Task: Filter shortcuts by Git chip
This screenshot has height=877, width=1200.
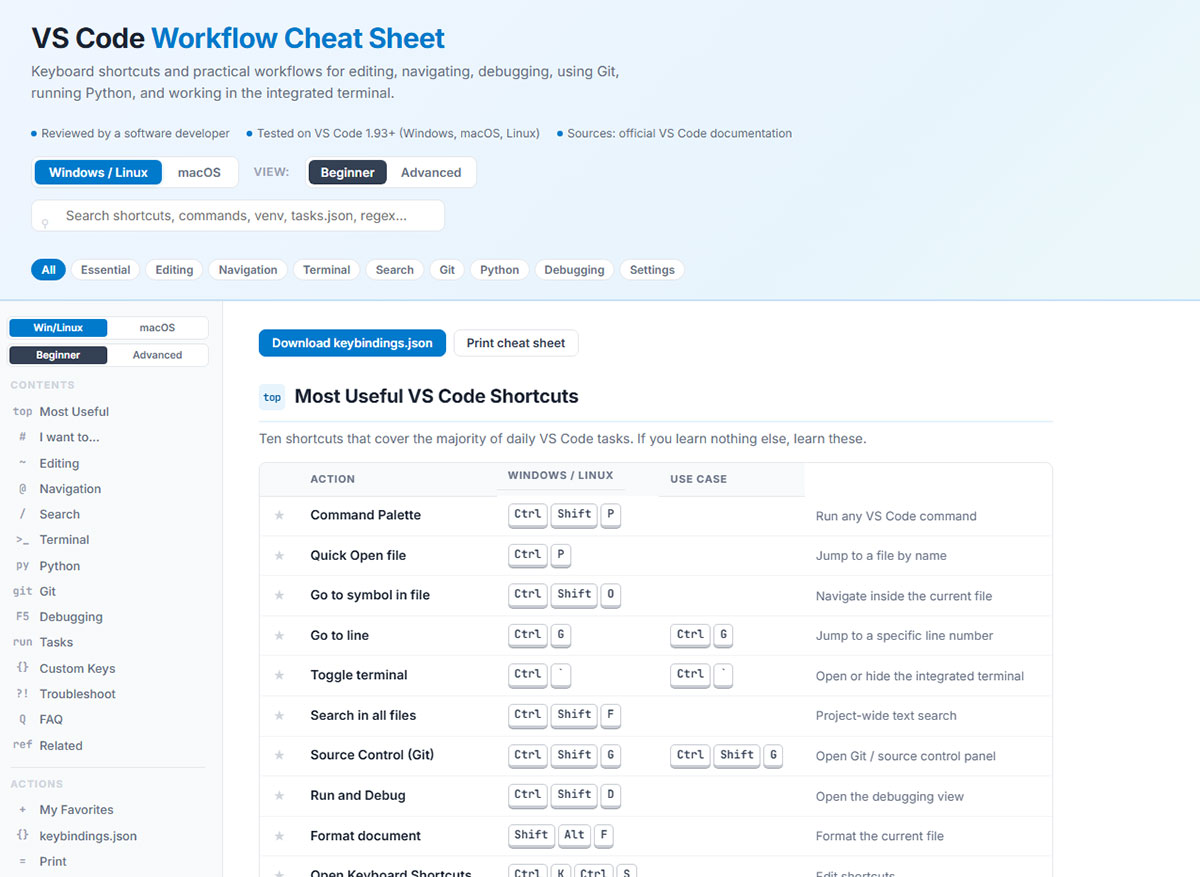Action: pyautogui.click(x=447, y=270)
